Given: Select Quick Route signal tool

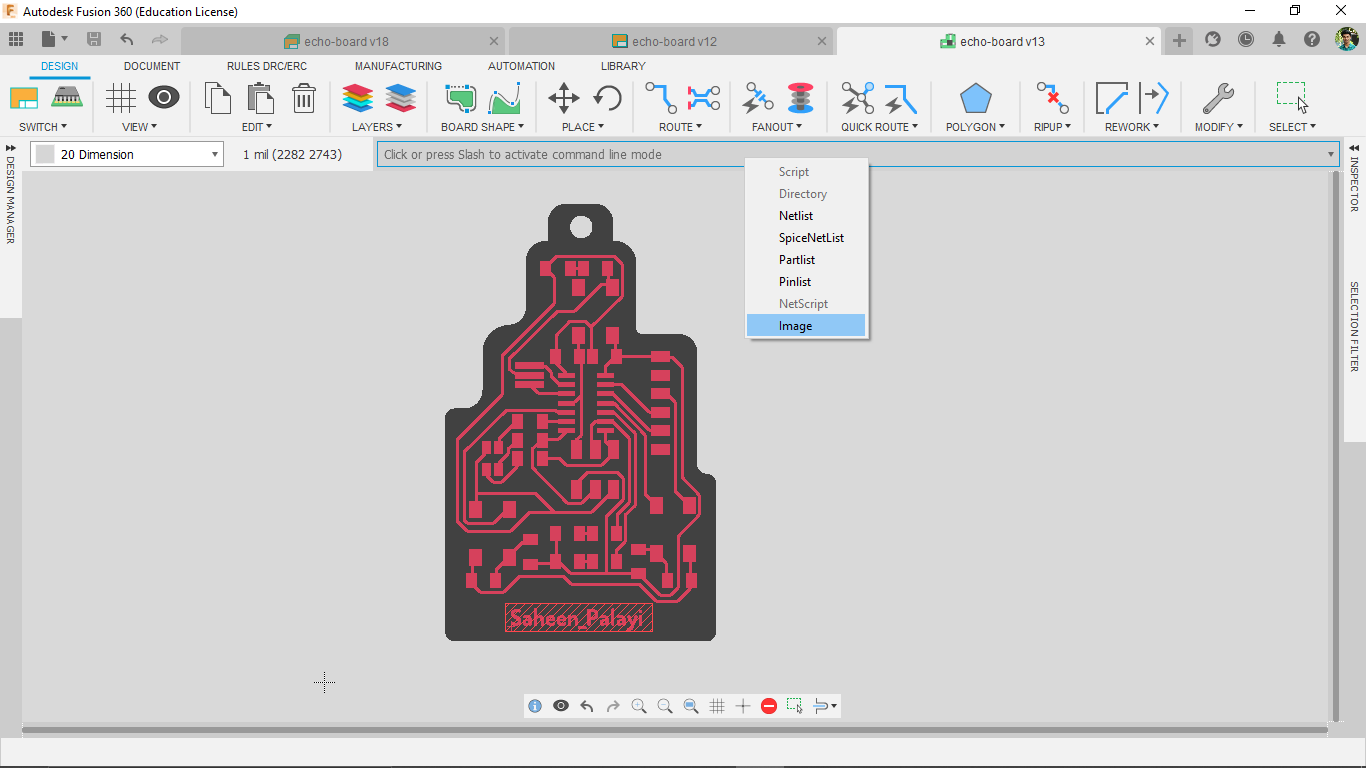Looking at the screenshot, I should coord(900,98).
